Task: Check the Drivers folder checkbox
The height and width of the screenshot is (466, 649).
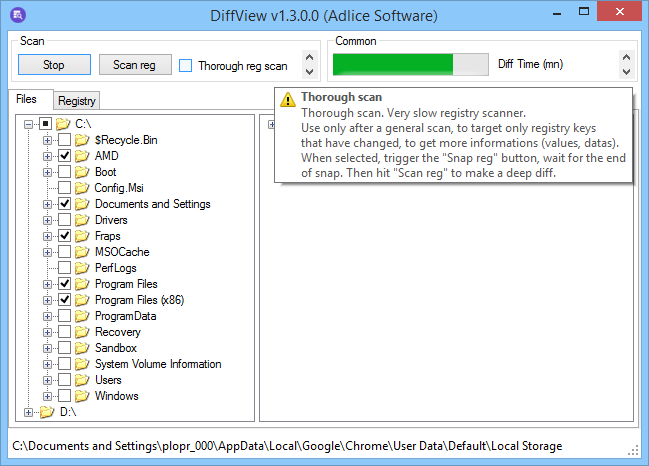Action: click(65, 220)
